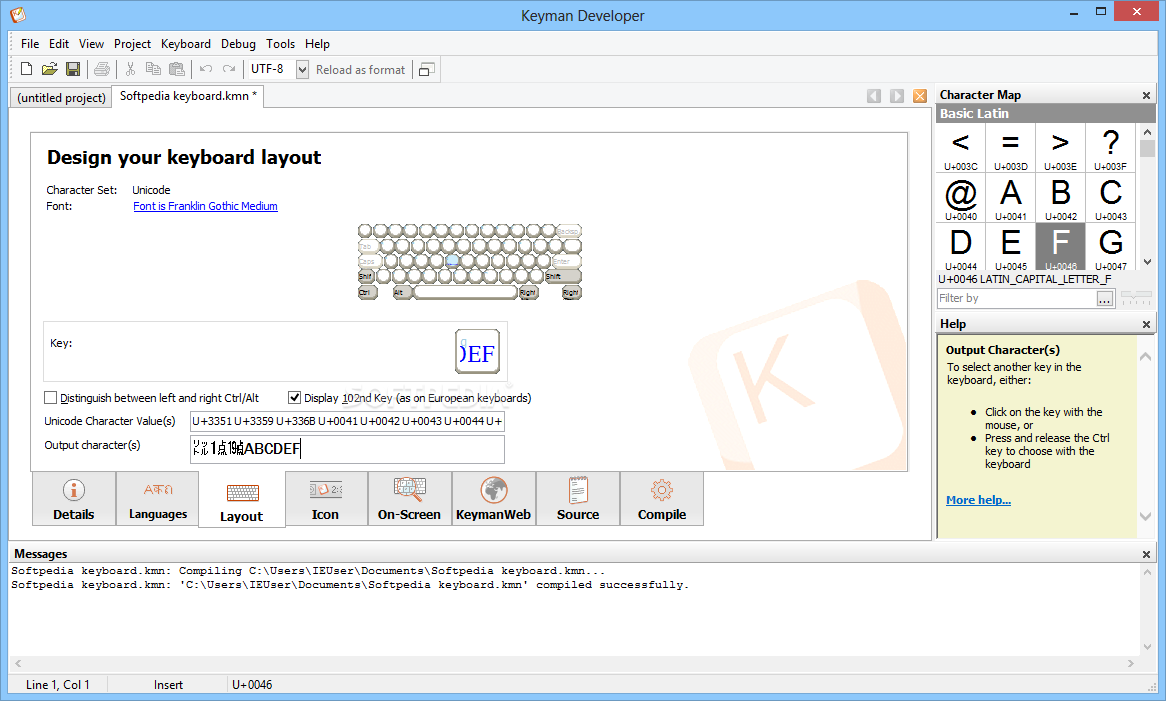Close the Character Map panel
1166x701 pixels.
[x=1146, y=95]
